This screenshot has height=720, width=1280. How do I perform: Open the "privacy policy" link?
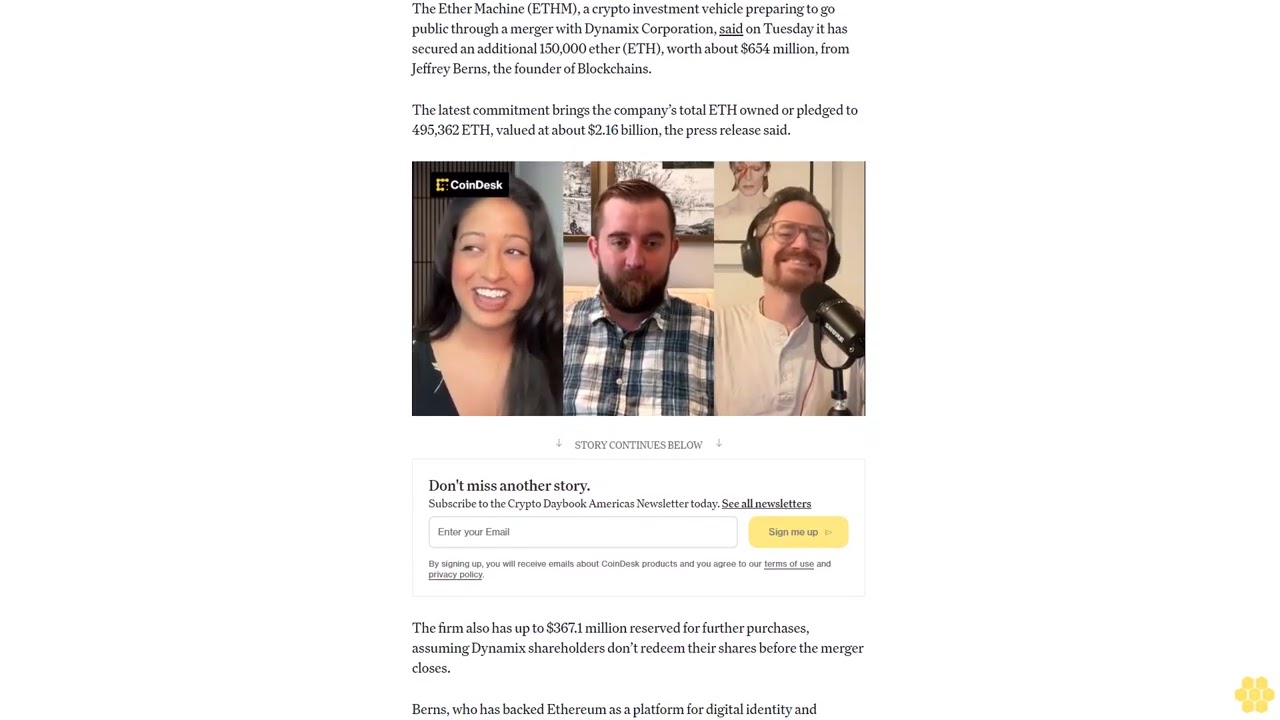click(455, 575)
